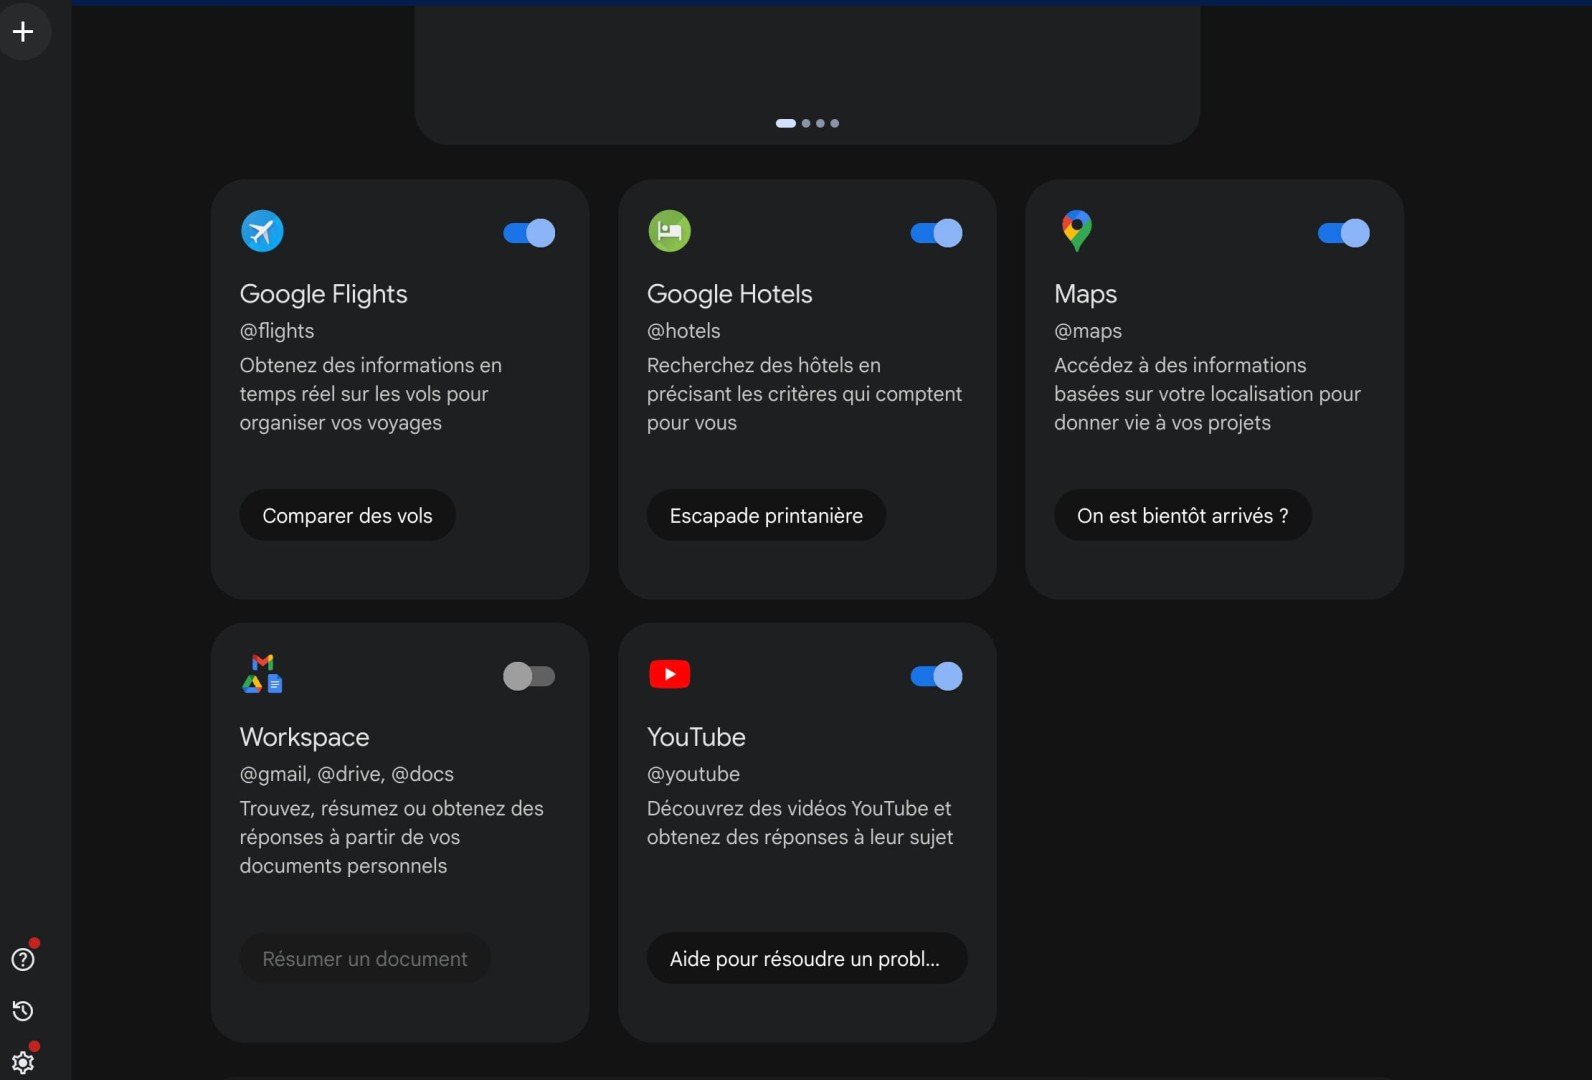Click the Google Hotels bed icon
Image resolution: width=1592 pixels, height=1080 pixels.
[669, 231]
